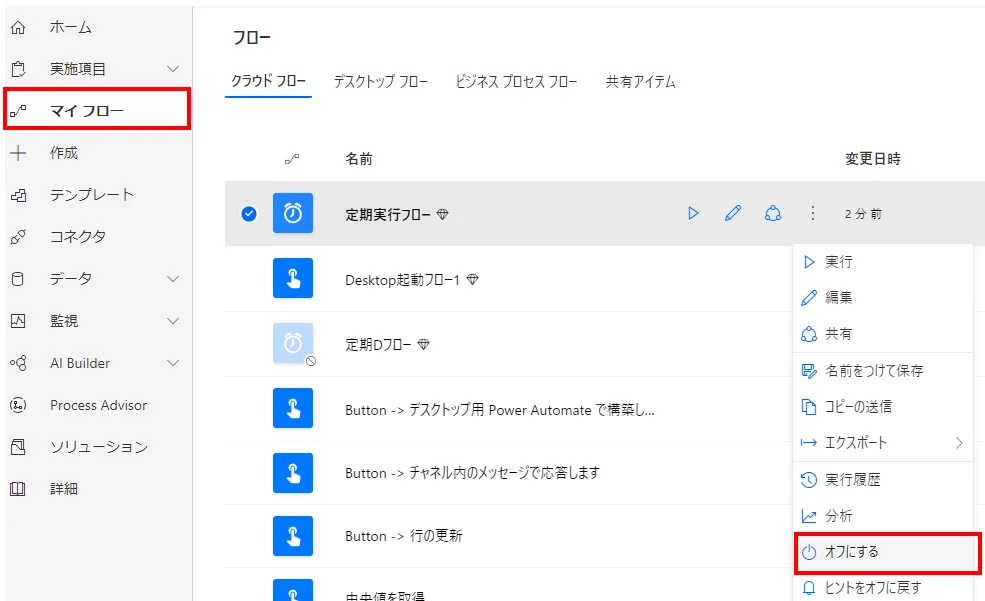This screenshot has width=985, height=601.
Task: Click the Desktop起動フロー1 button flow icon
Action: tap(293, 278)
